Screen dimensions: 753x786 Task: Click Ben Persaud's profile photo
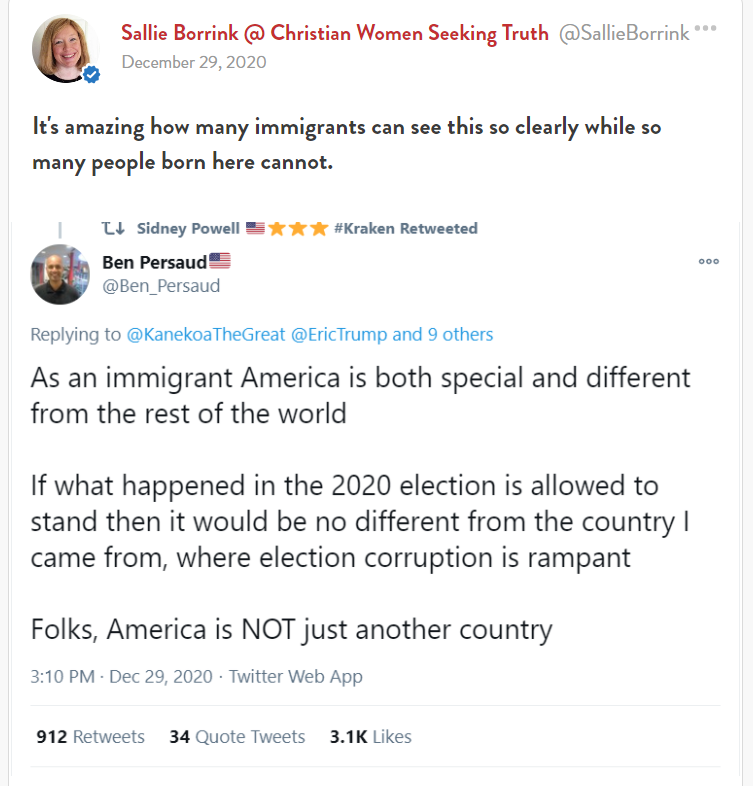(x=61, y=274)
